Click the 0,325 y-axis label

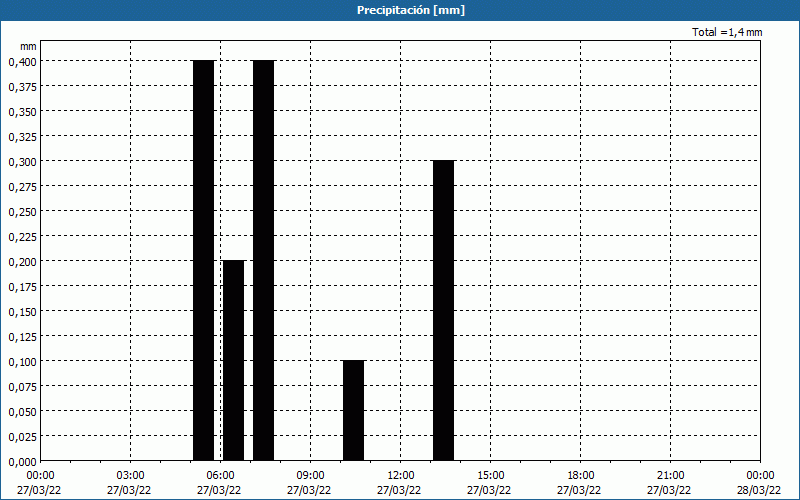(22, 137)
